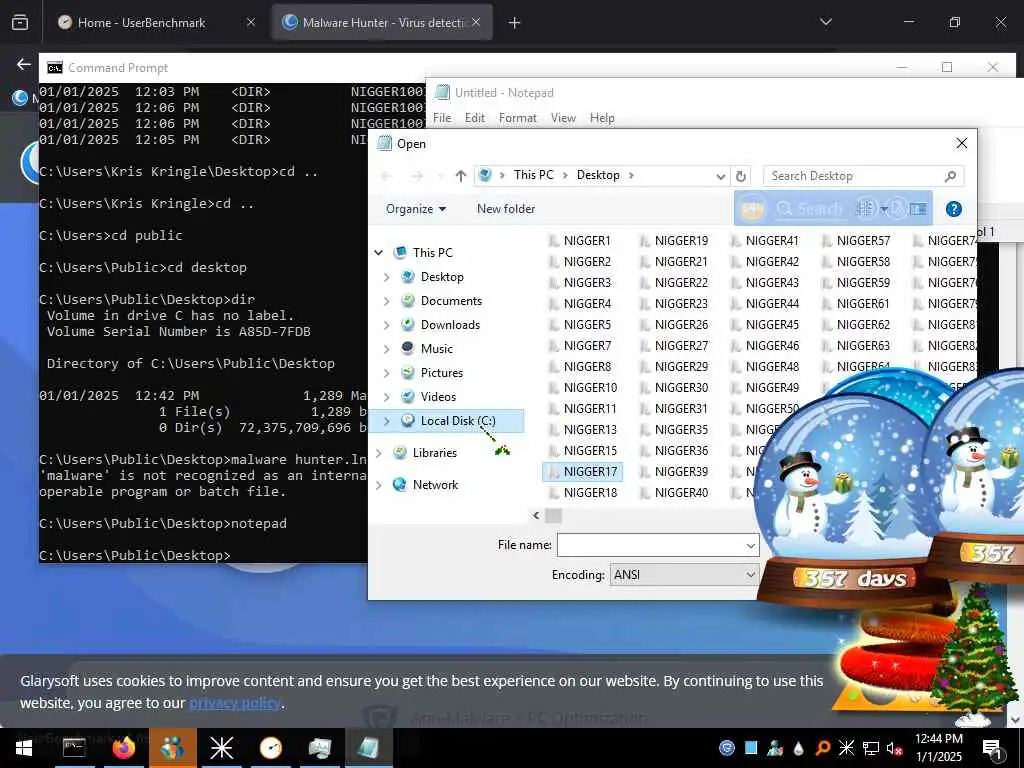Expand the Libraries tree node
1024x768 pixels.
pos(379,453)
